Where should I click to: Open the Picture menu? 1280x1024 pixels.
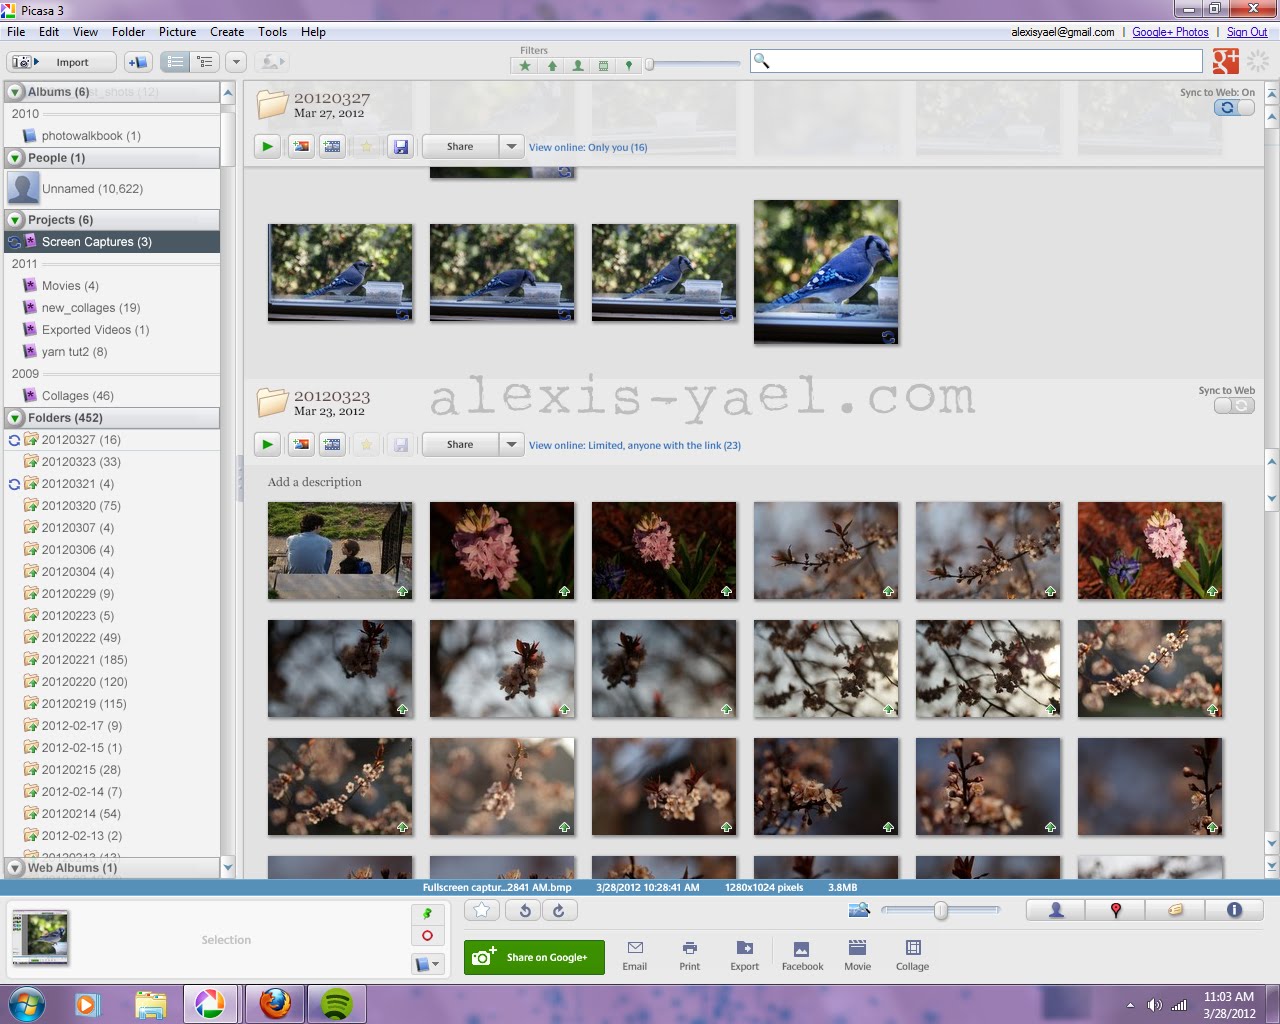[177, 31]
